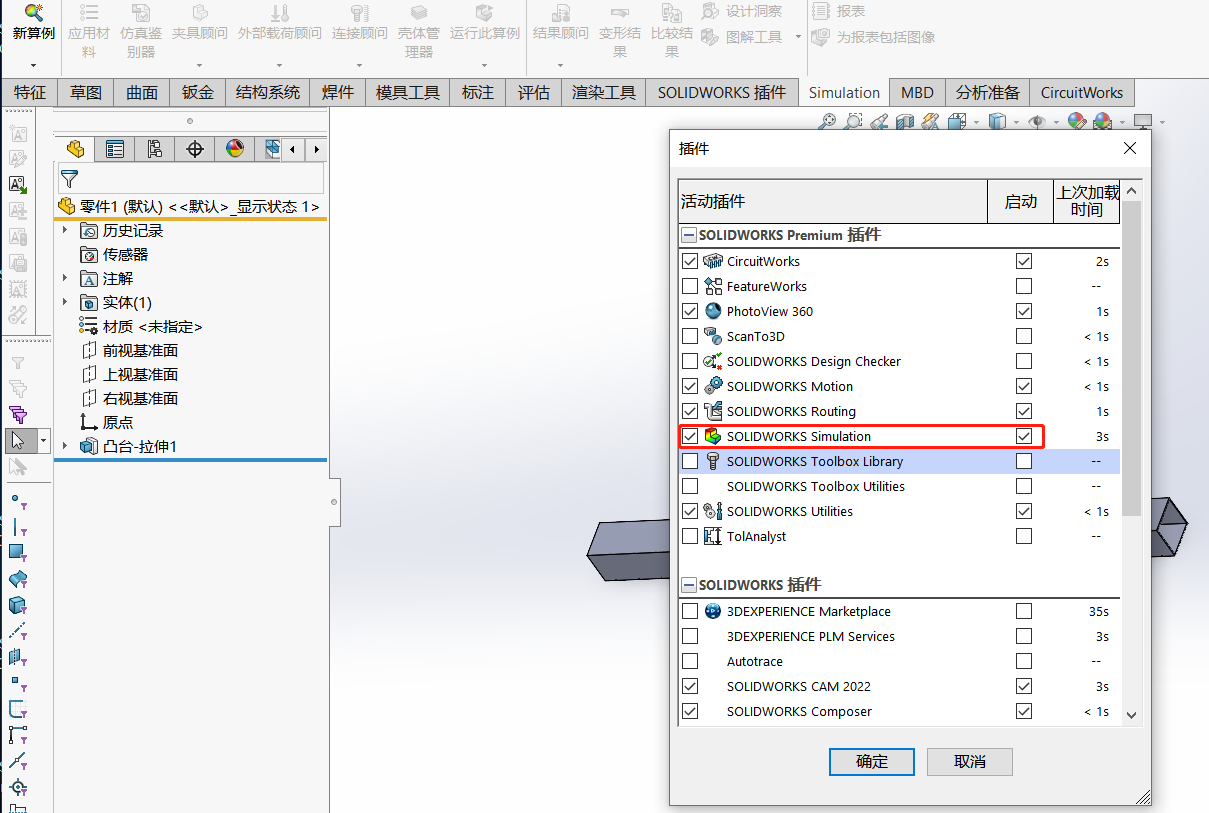Expand the 历史记录 tree node
Image resolution: width=1209 pixels, height=813 pixels.
[65, 230]
